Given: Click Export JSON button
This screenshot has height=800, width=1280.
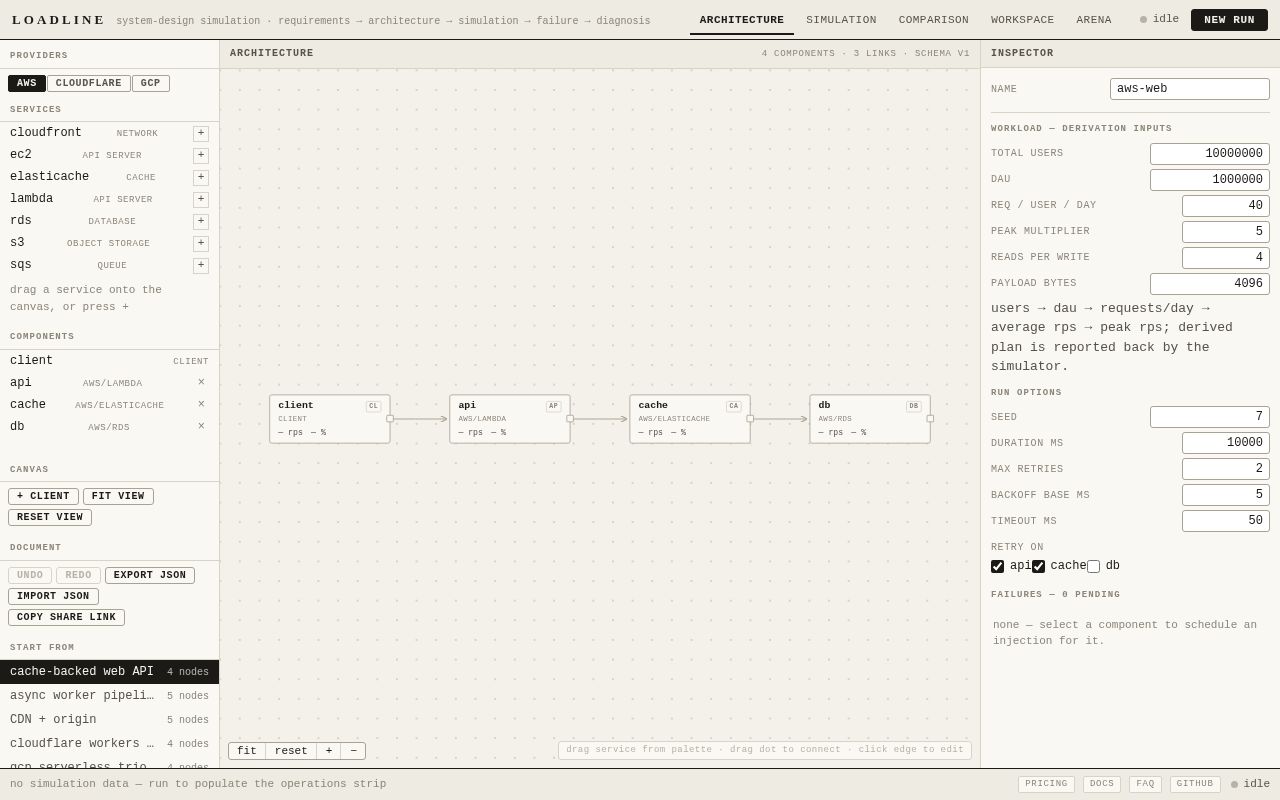Looking at the screenshot, I should tap(150, 576).
